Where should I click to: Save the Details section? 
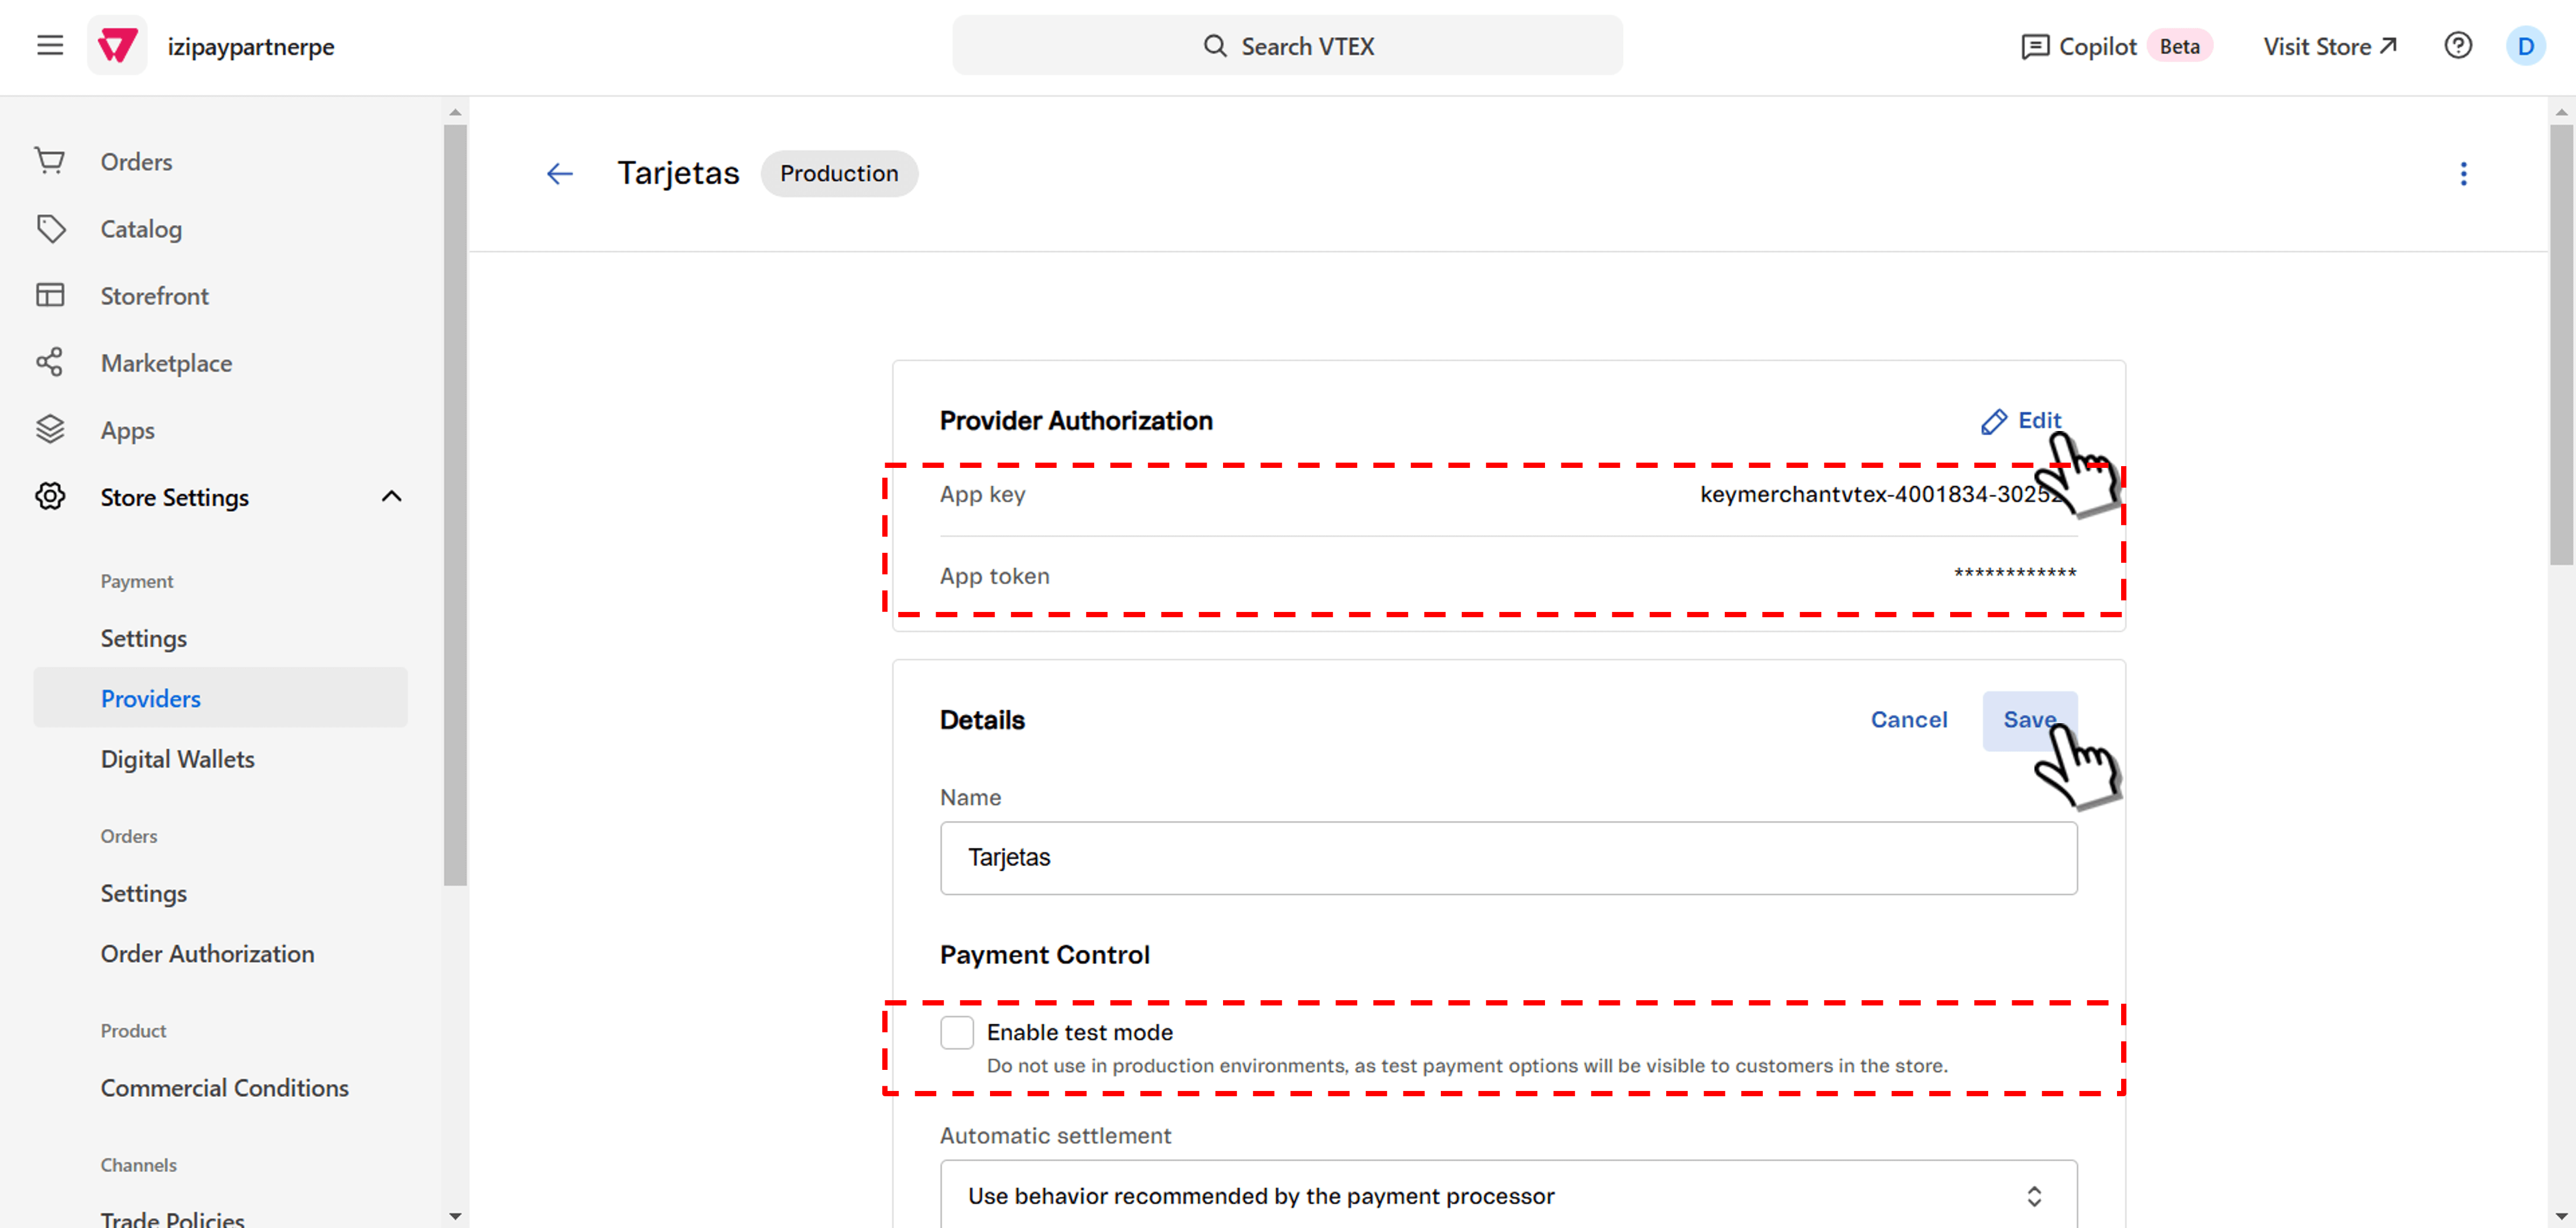[x=2029, y=720]
